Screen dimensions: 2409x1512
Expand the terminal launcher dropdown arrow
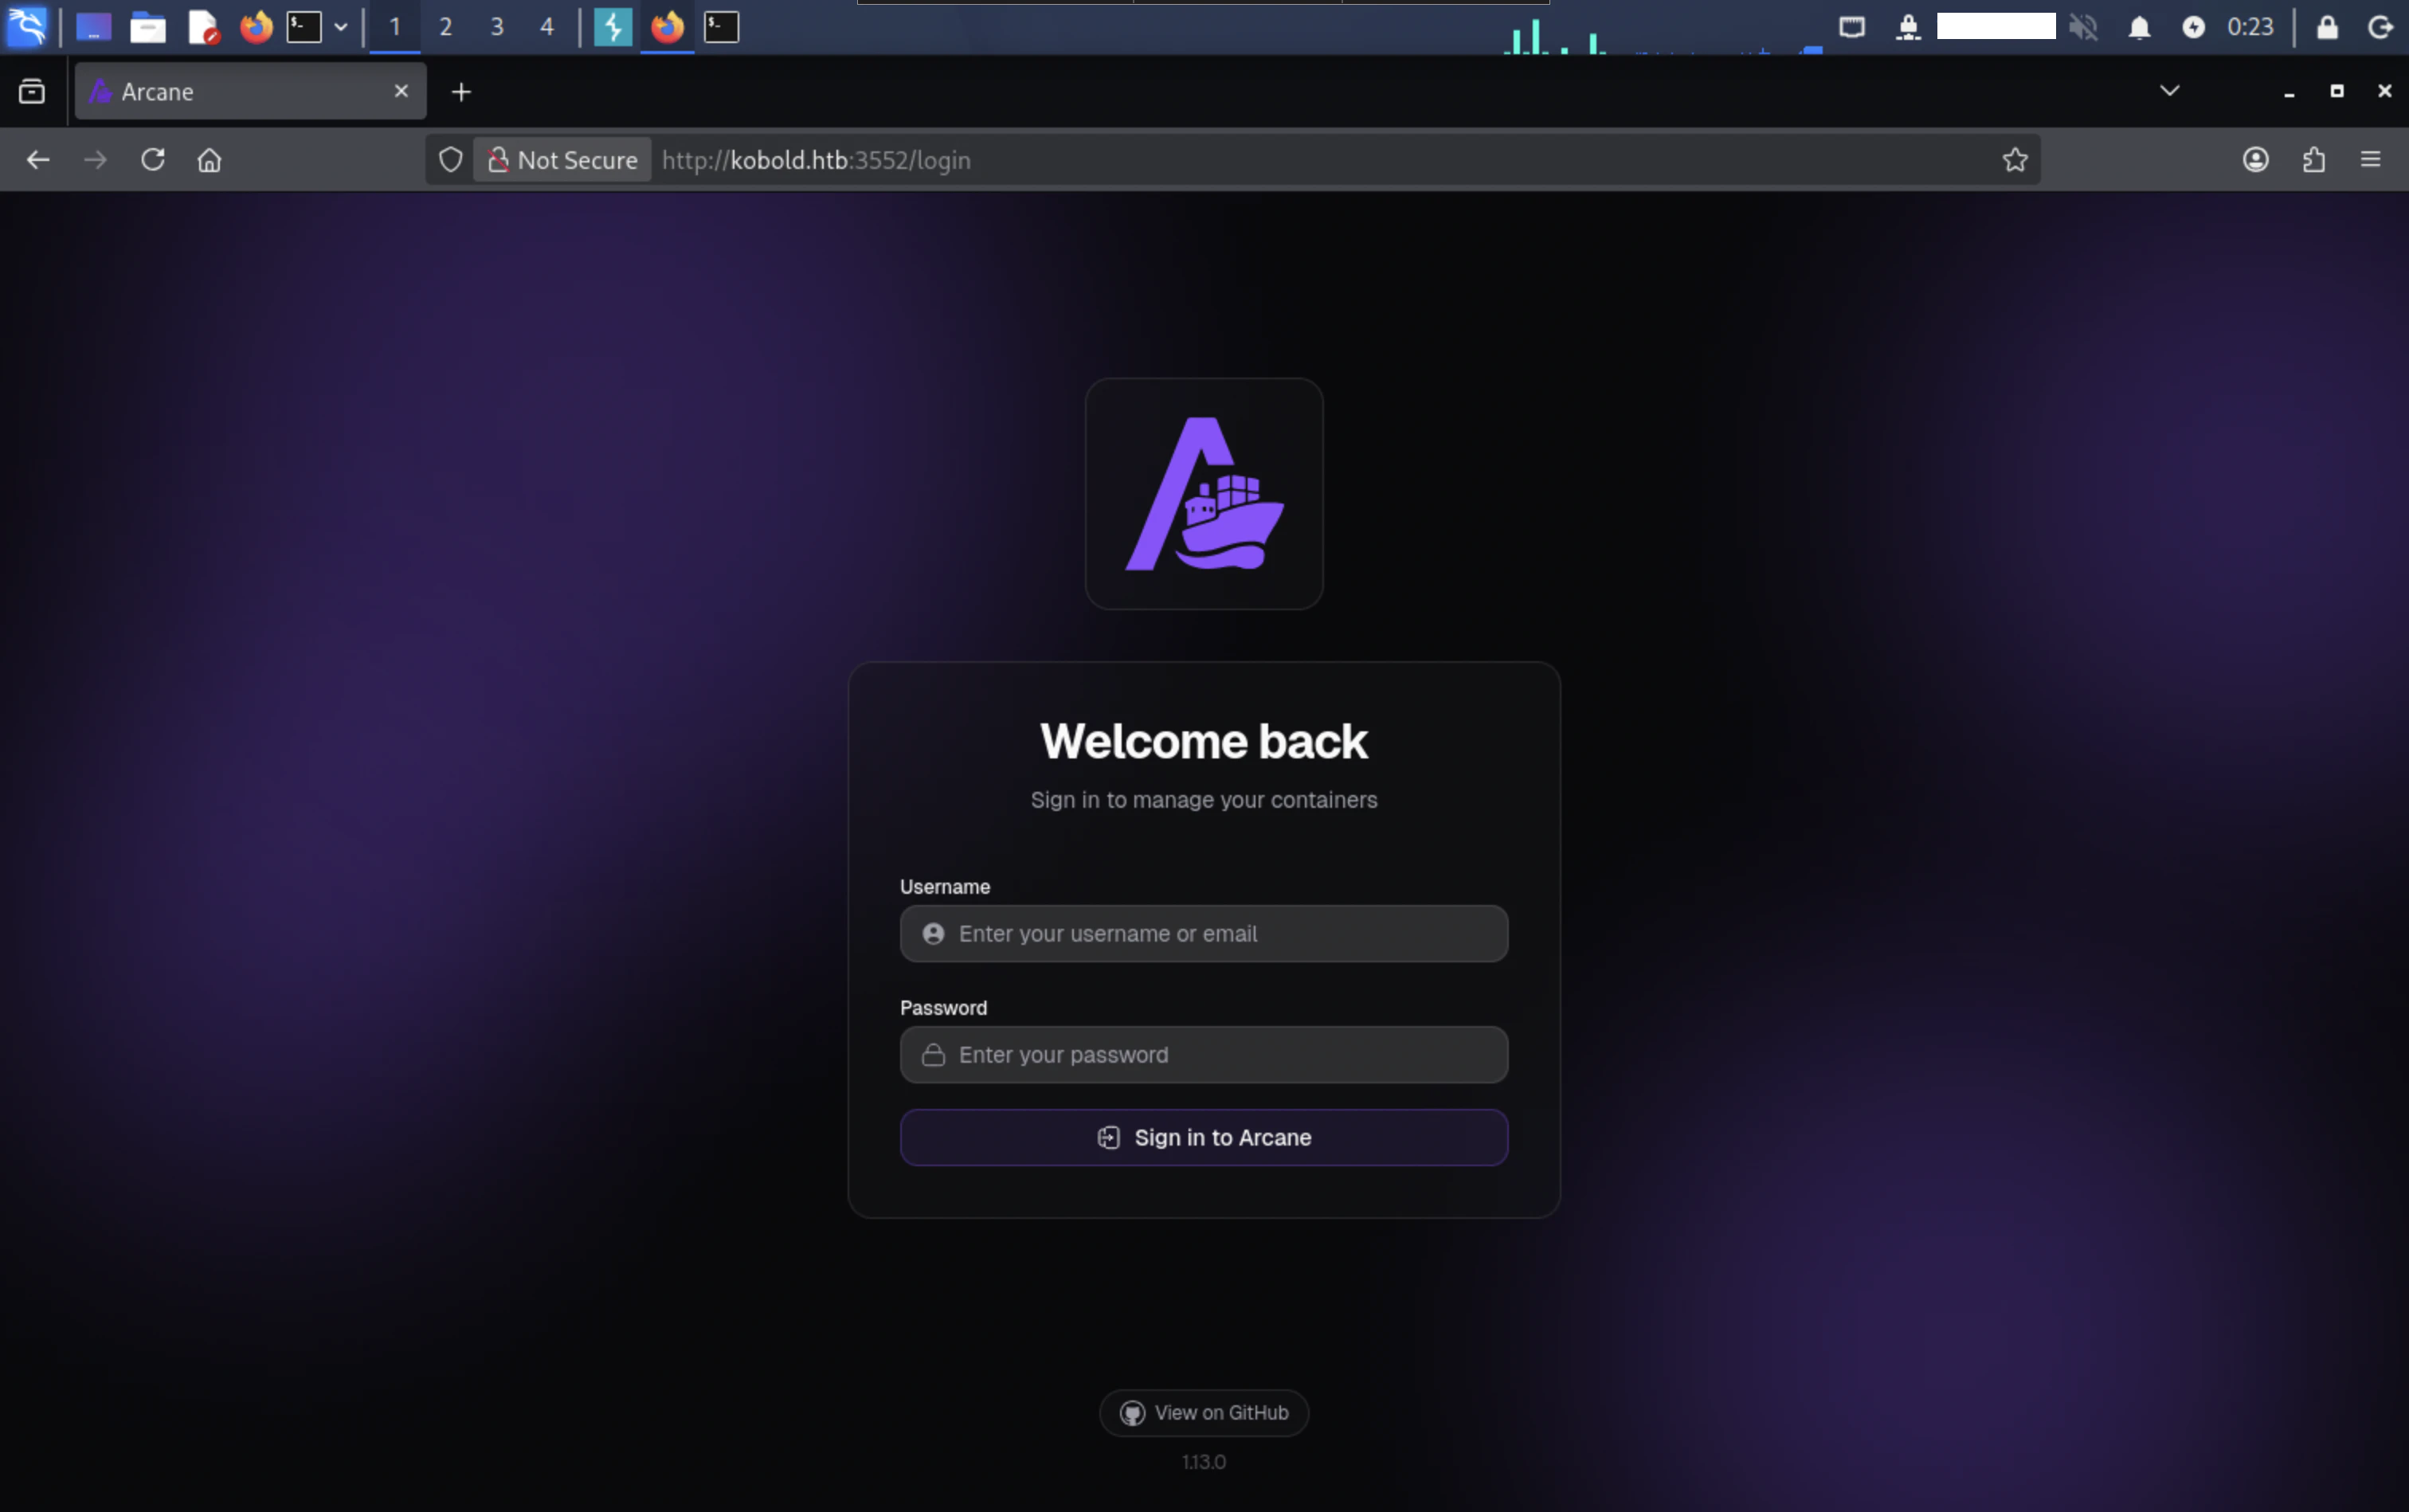click(x=341, y=27)
